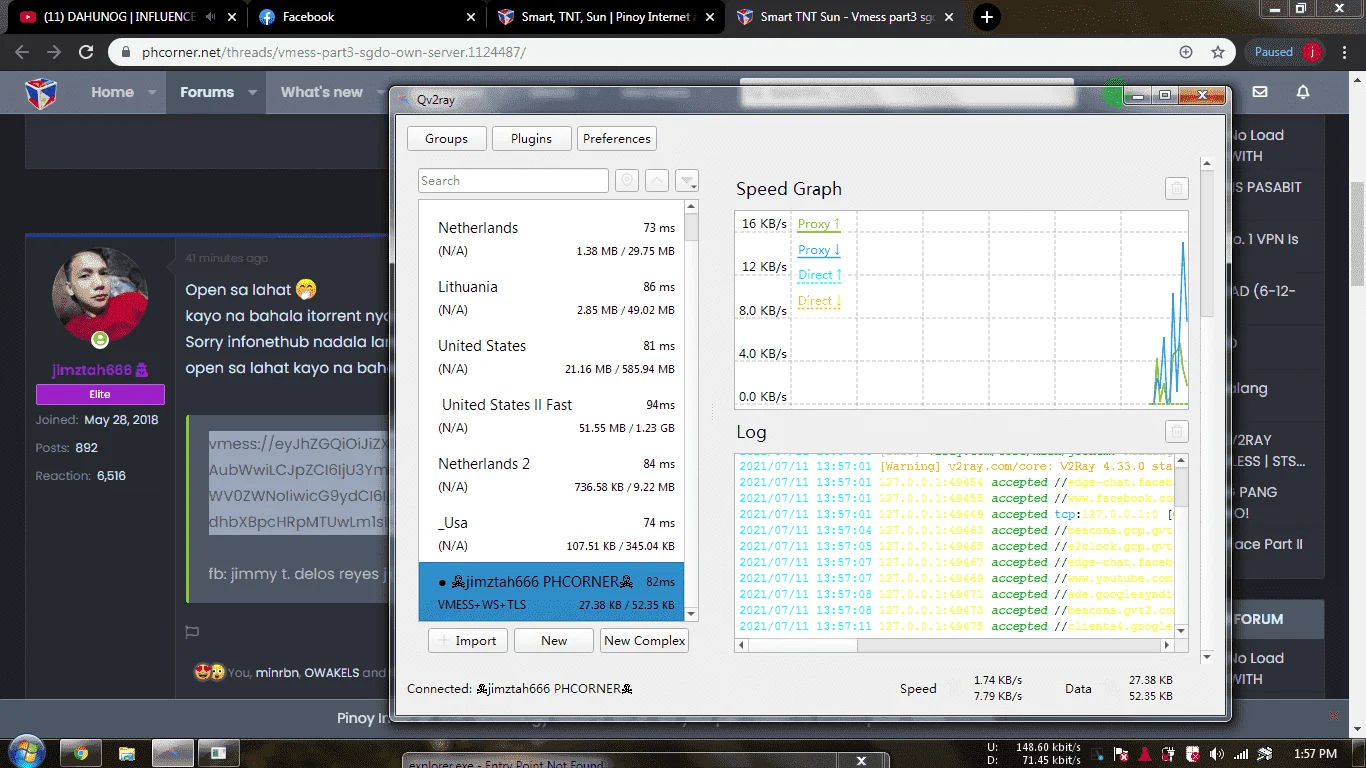The image size is (1366, 768).
Task: Click the Chrome address bar URL
Action: tap(334, 52)
